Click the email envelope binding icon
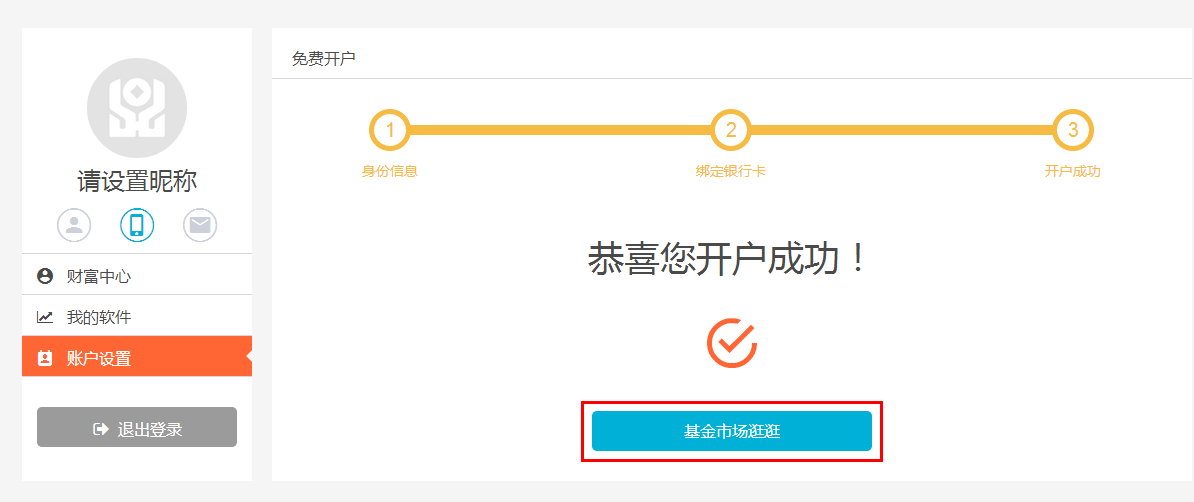This screenshot has height=502, width=1194. coord(200,224)
